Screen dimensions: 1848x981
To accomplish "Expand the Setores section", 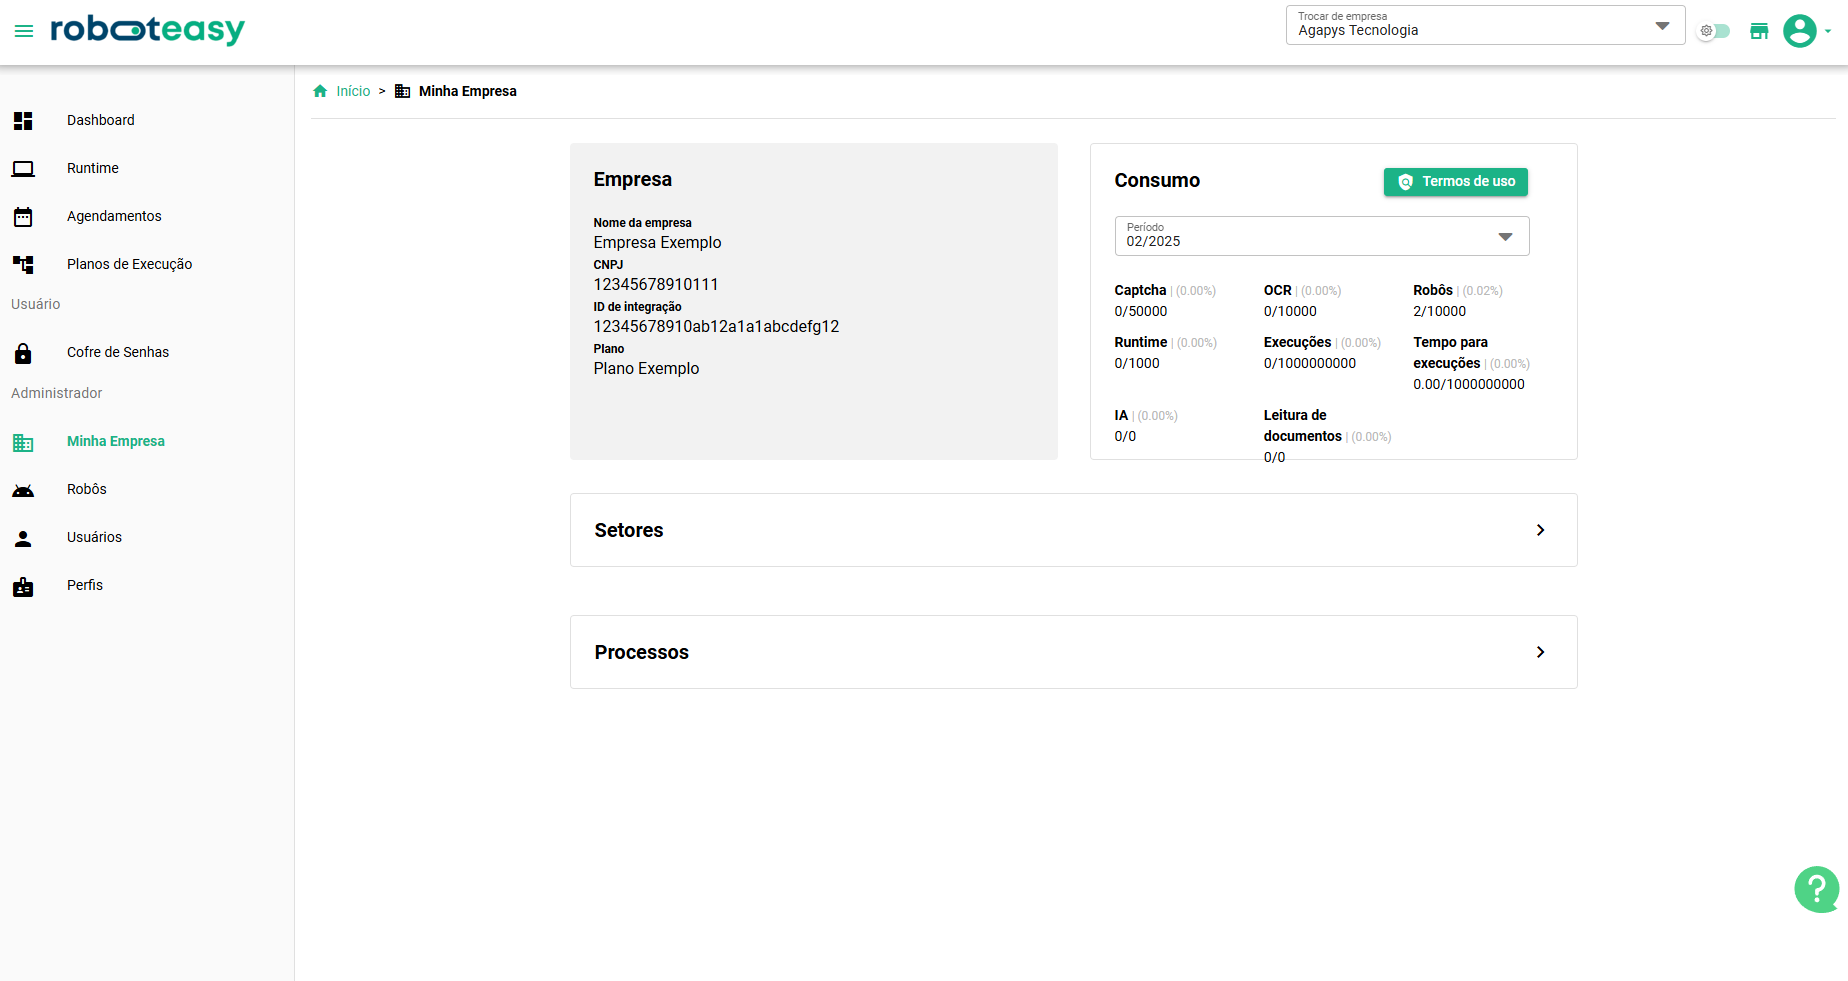I will [1073, 530].
